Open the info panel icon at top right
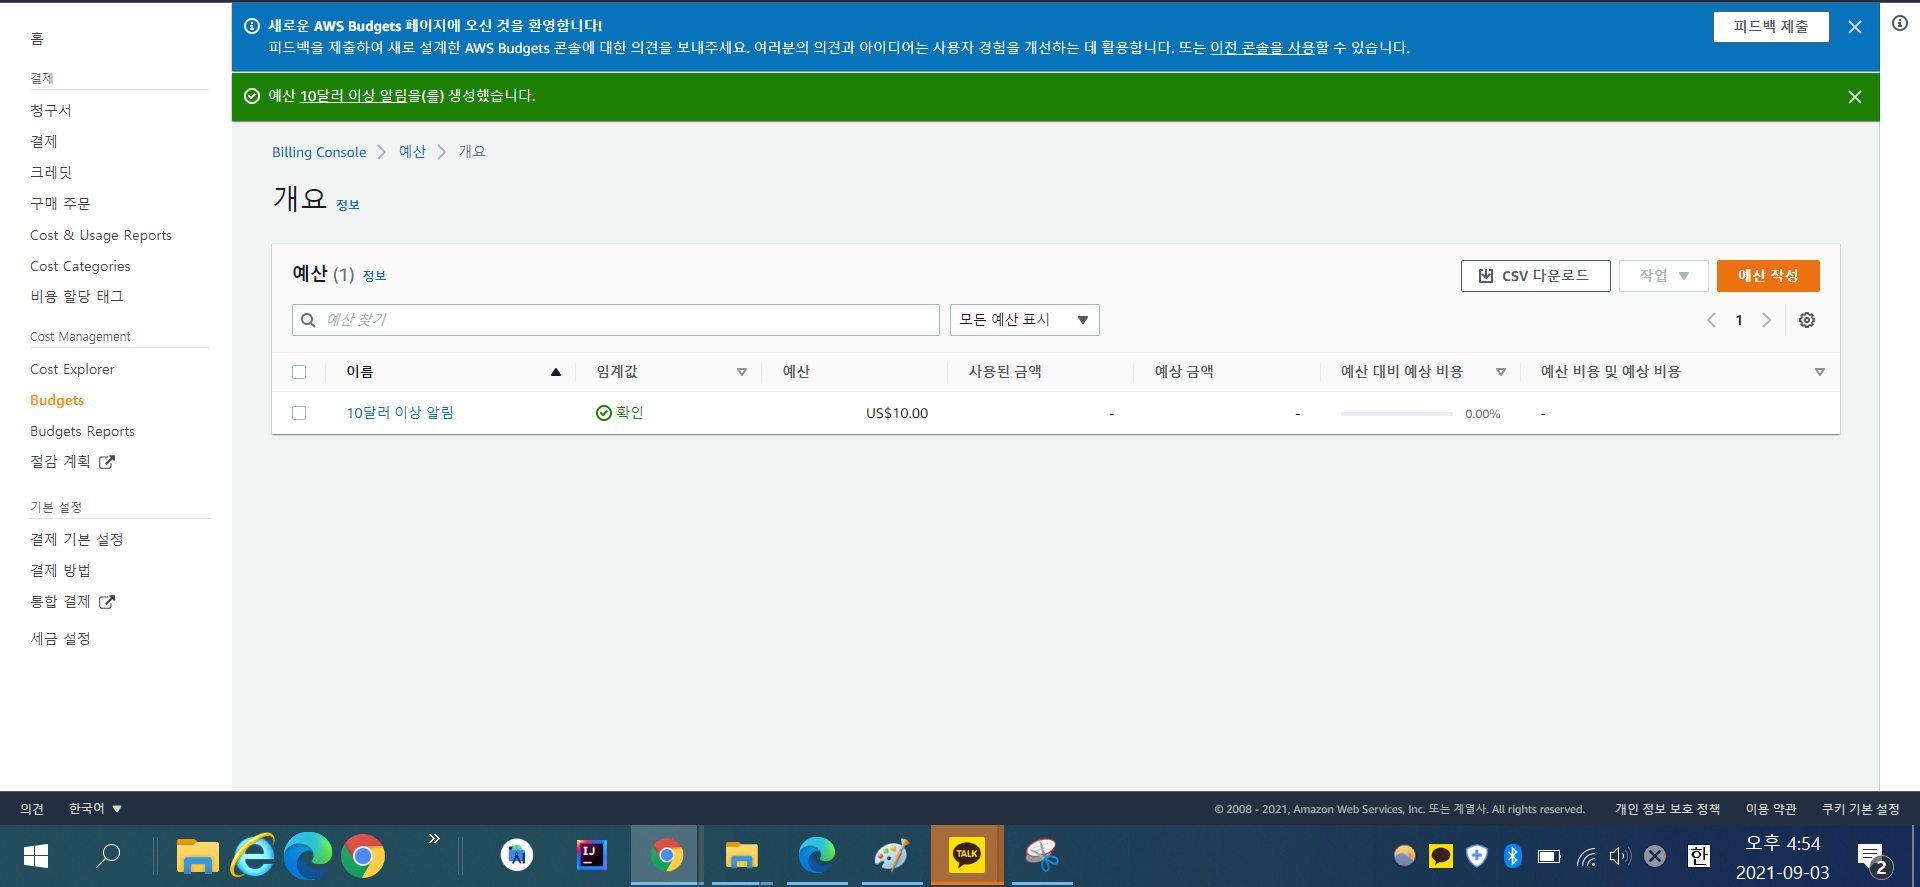 click(1900, 23)
